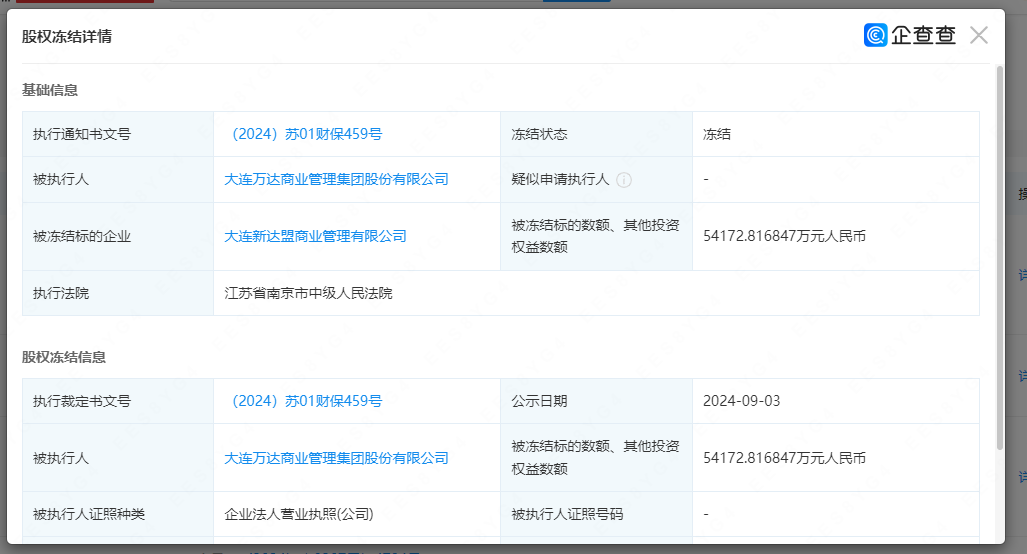Click the info icon beside 疑似申请执行人
Image resolution: width=1027 pixels, height=554 pixels.
624,180
